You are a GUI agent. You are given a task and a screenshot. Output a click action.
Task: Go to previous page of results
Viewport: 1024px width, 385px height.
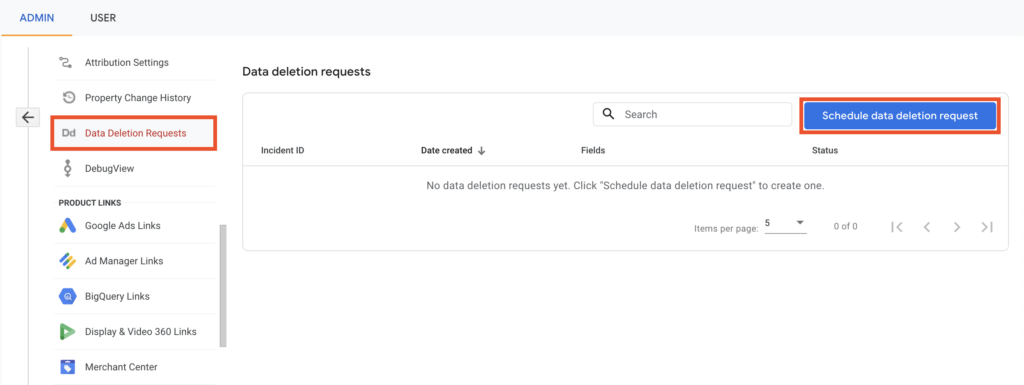coord(927,227)
